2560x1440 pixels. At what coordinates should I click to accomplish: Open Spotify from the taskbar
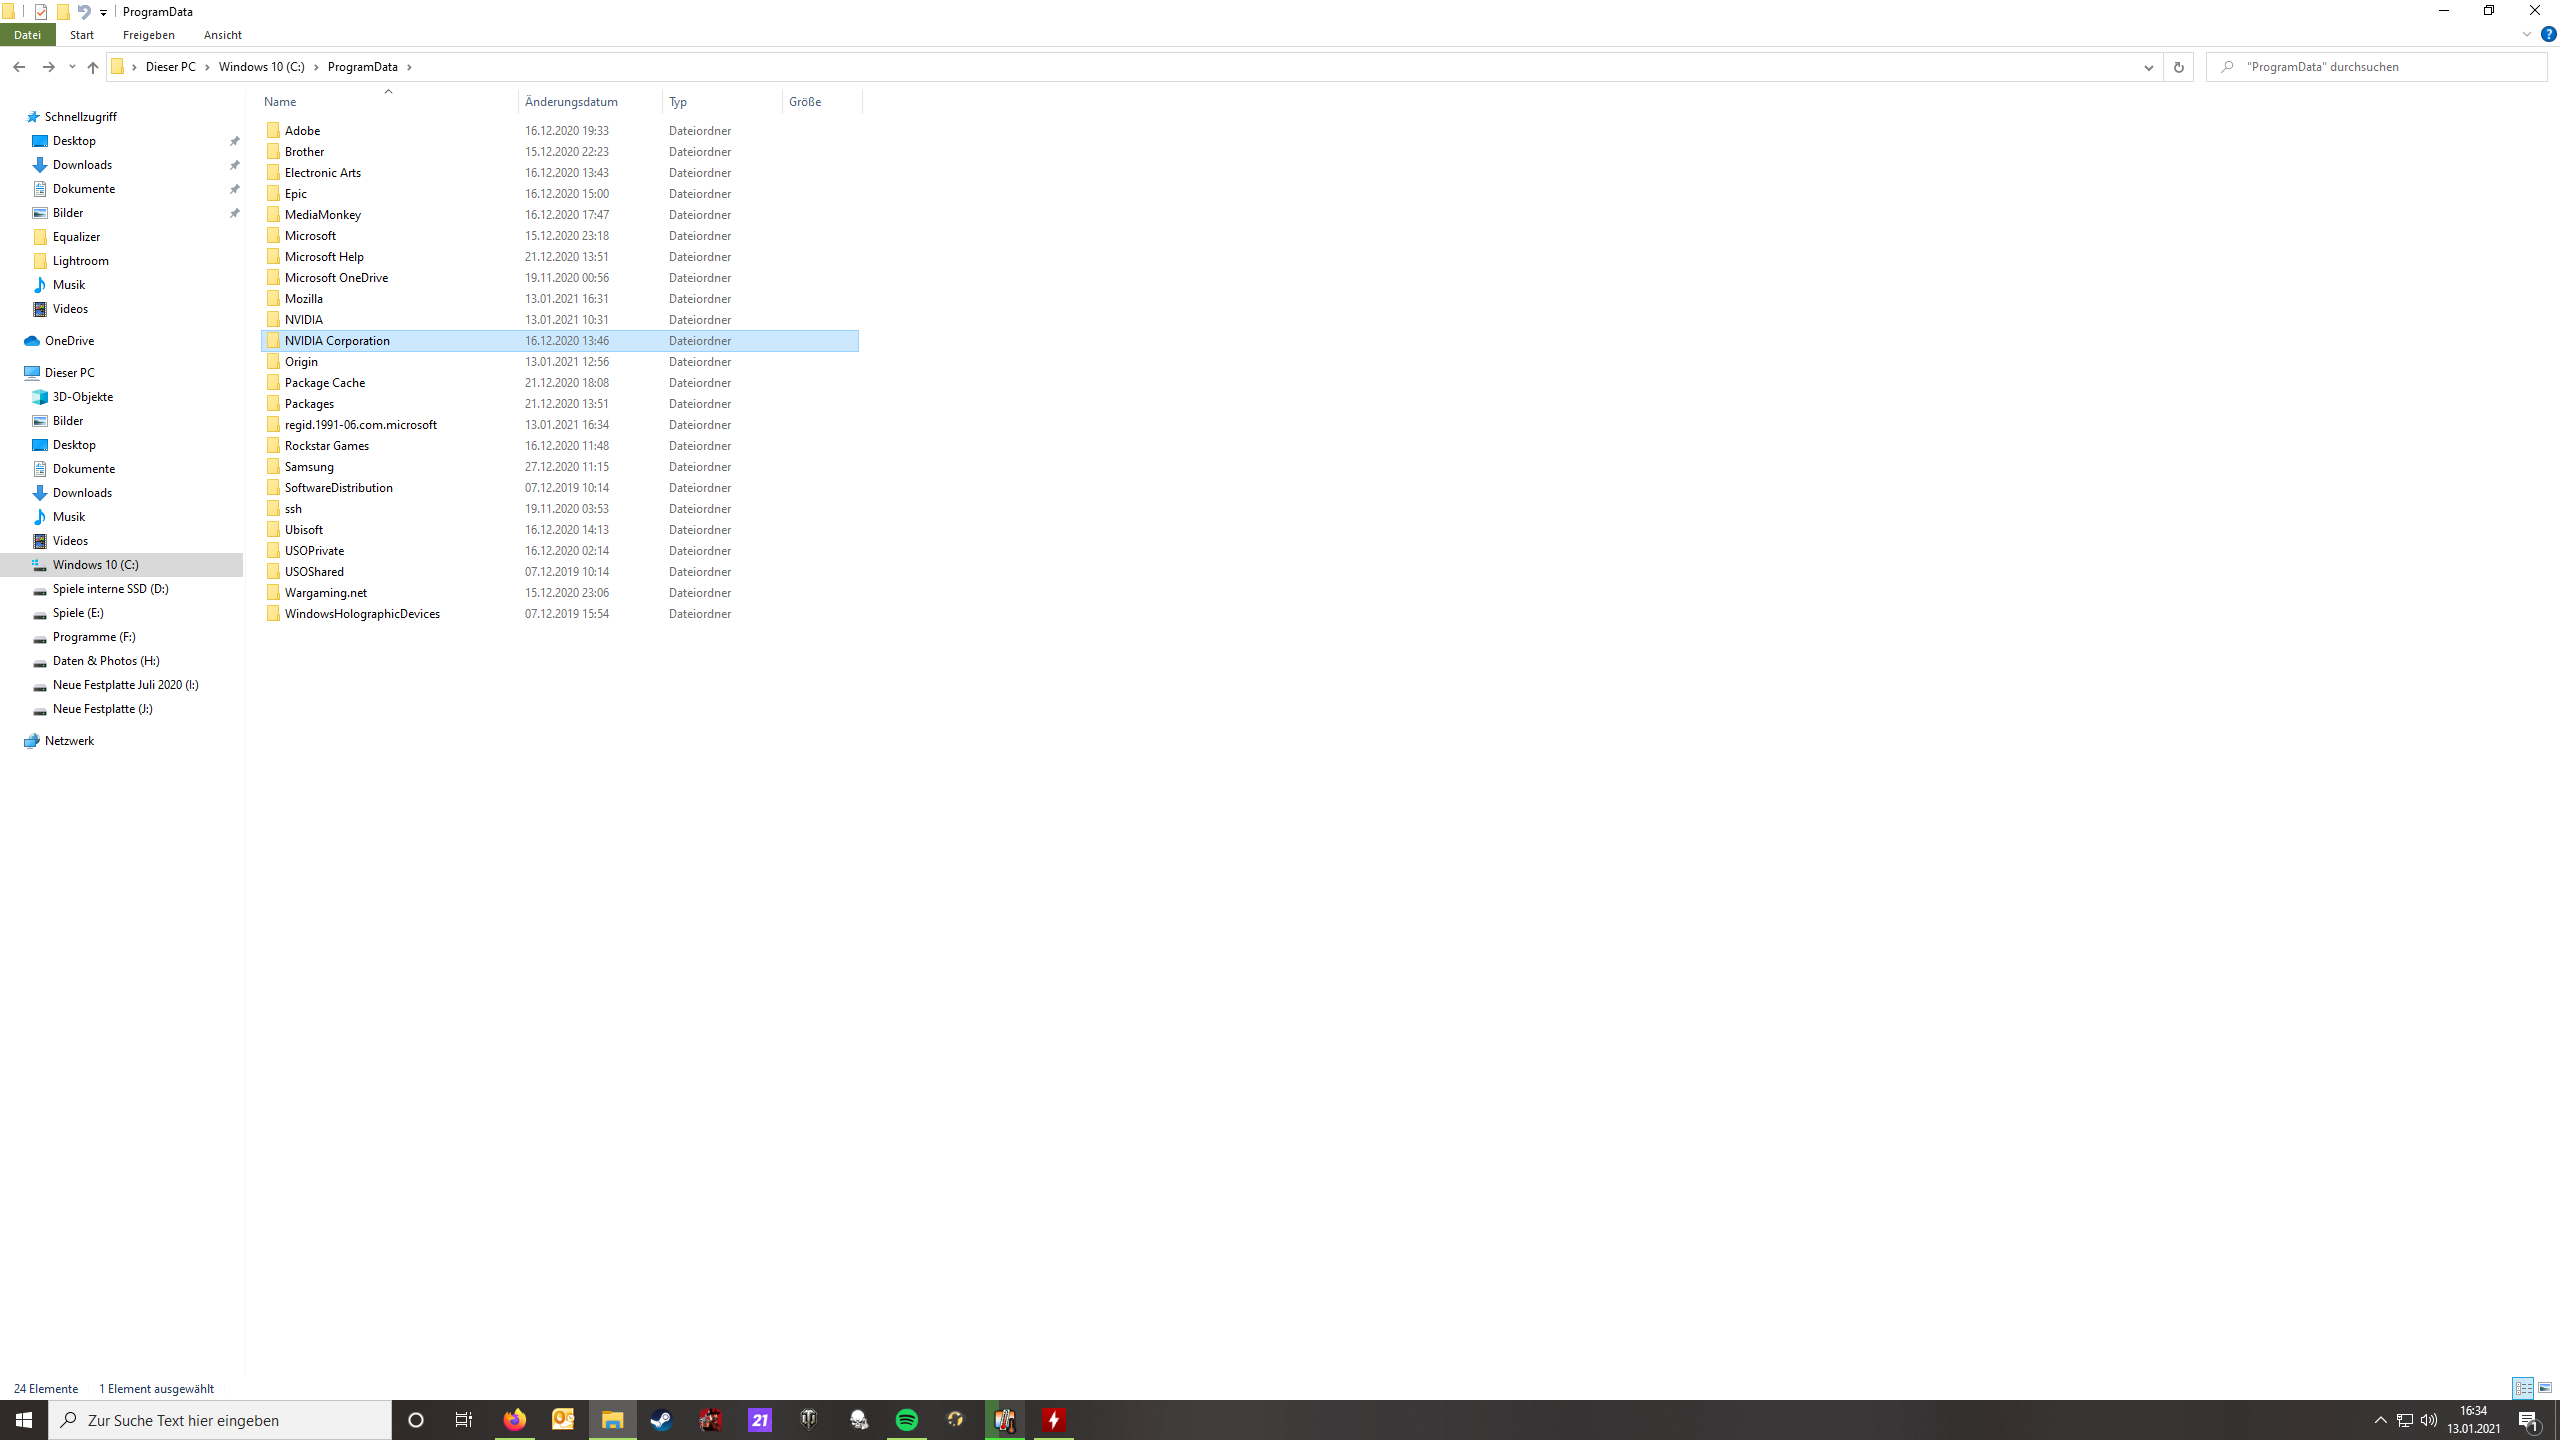pyautogui.click(x=907, y=1420)
